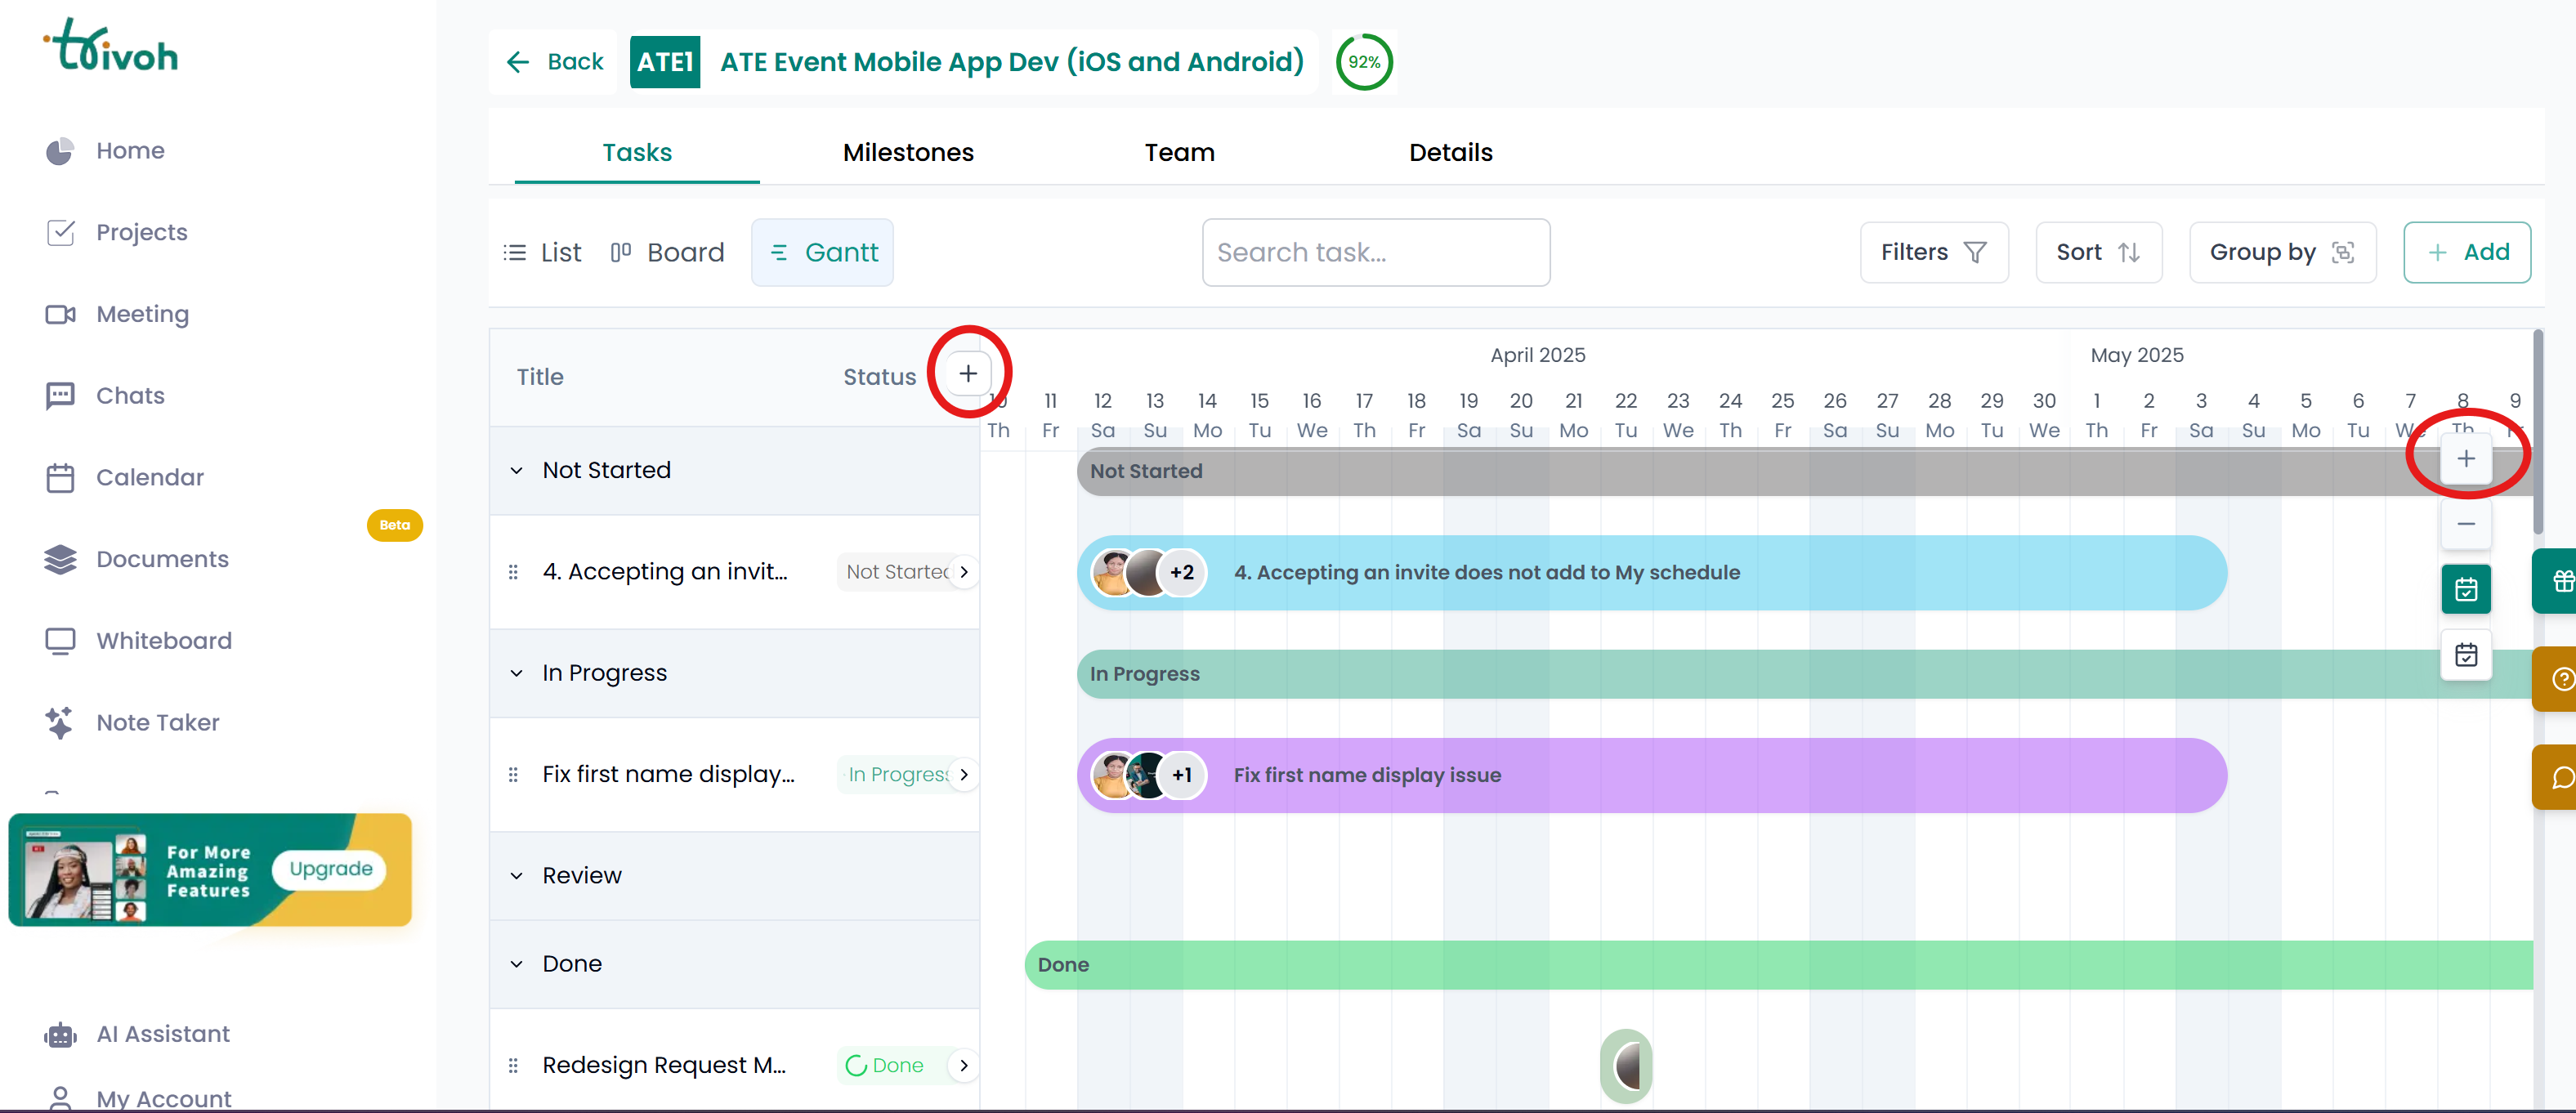Open AI Assistant from the sidebar

pos(162,1034)
